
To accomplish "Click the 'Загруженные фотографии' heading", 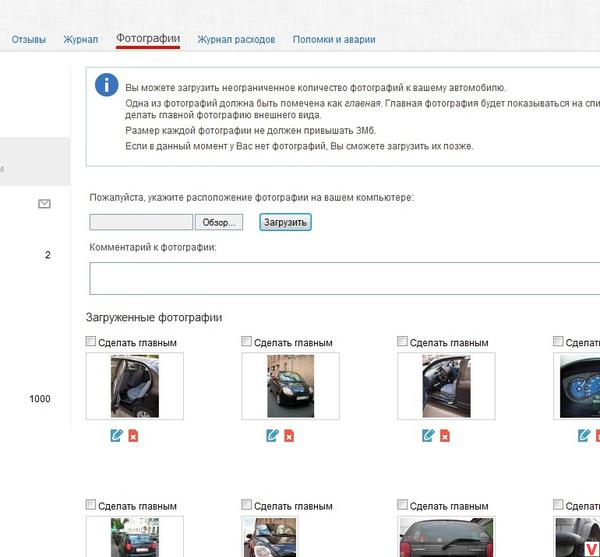I will [154, 318].
